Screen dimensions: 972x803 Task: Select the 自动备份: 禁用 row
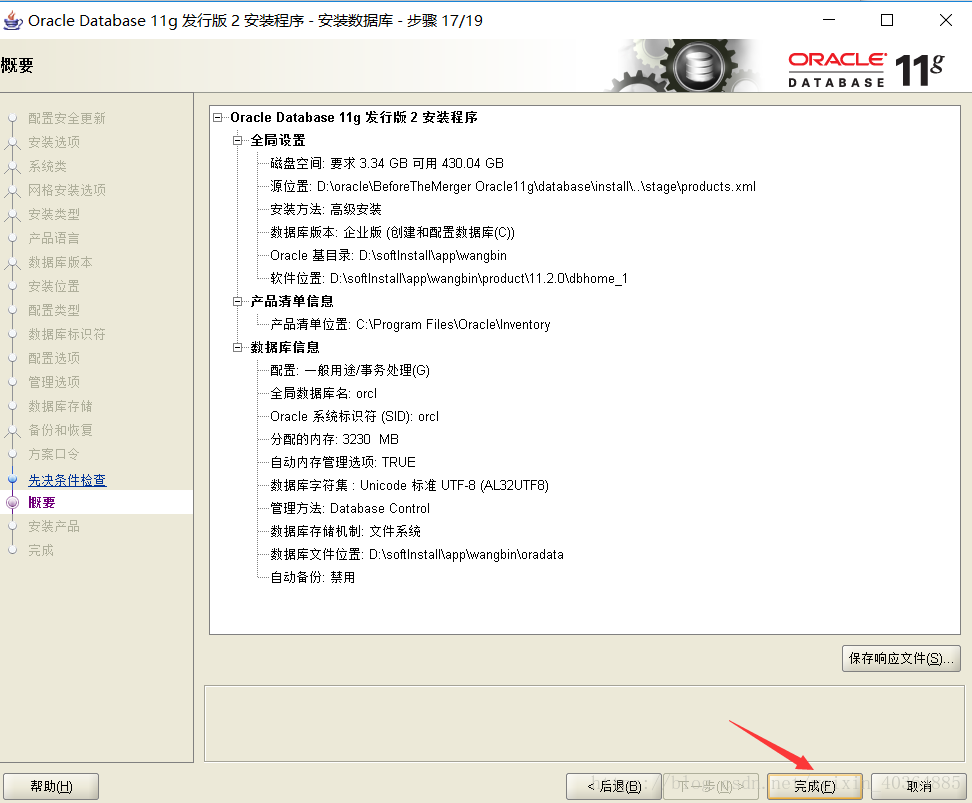pyautogui.click(x=312, y=577)
